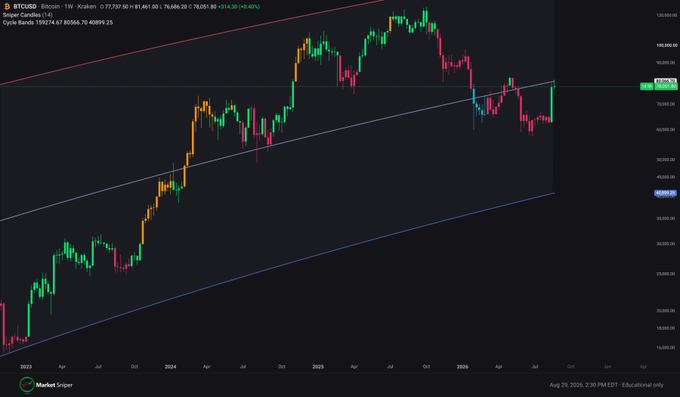Screen dimensions: 680x397
Task: Click the 2024 year label on time axis
Action: click(x=170, y=367)
